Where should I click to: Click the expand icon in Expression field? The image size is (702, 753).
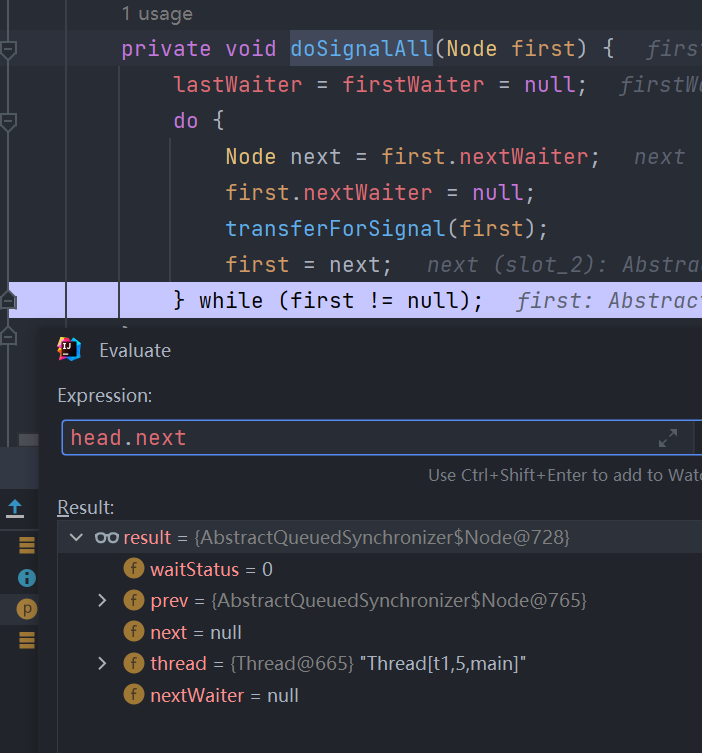[668, 438]
